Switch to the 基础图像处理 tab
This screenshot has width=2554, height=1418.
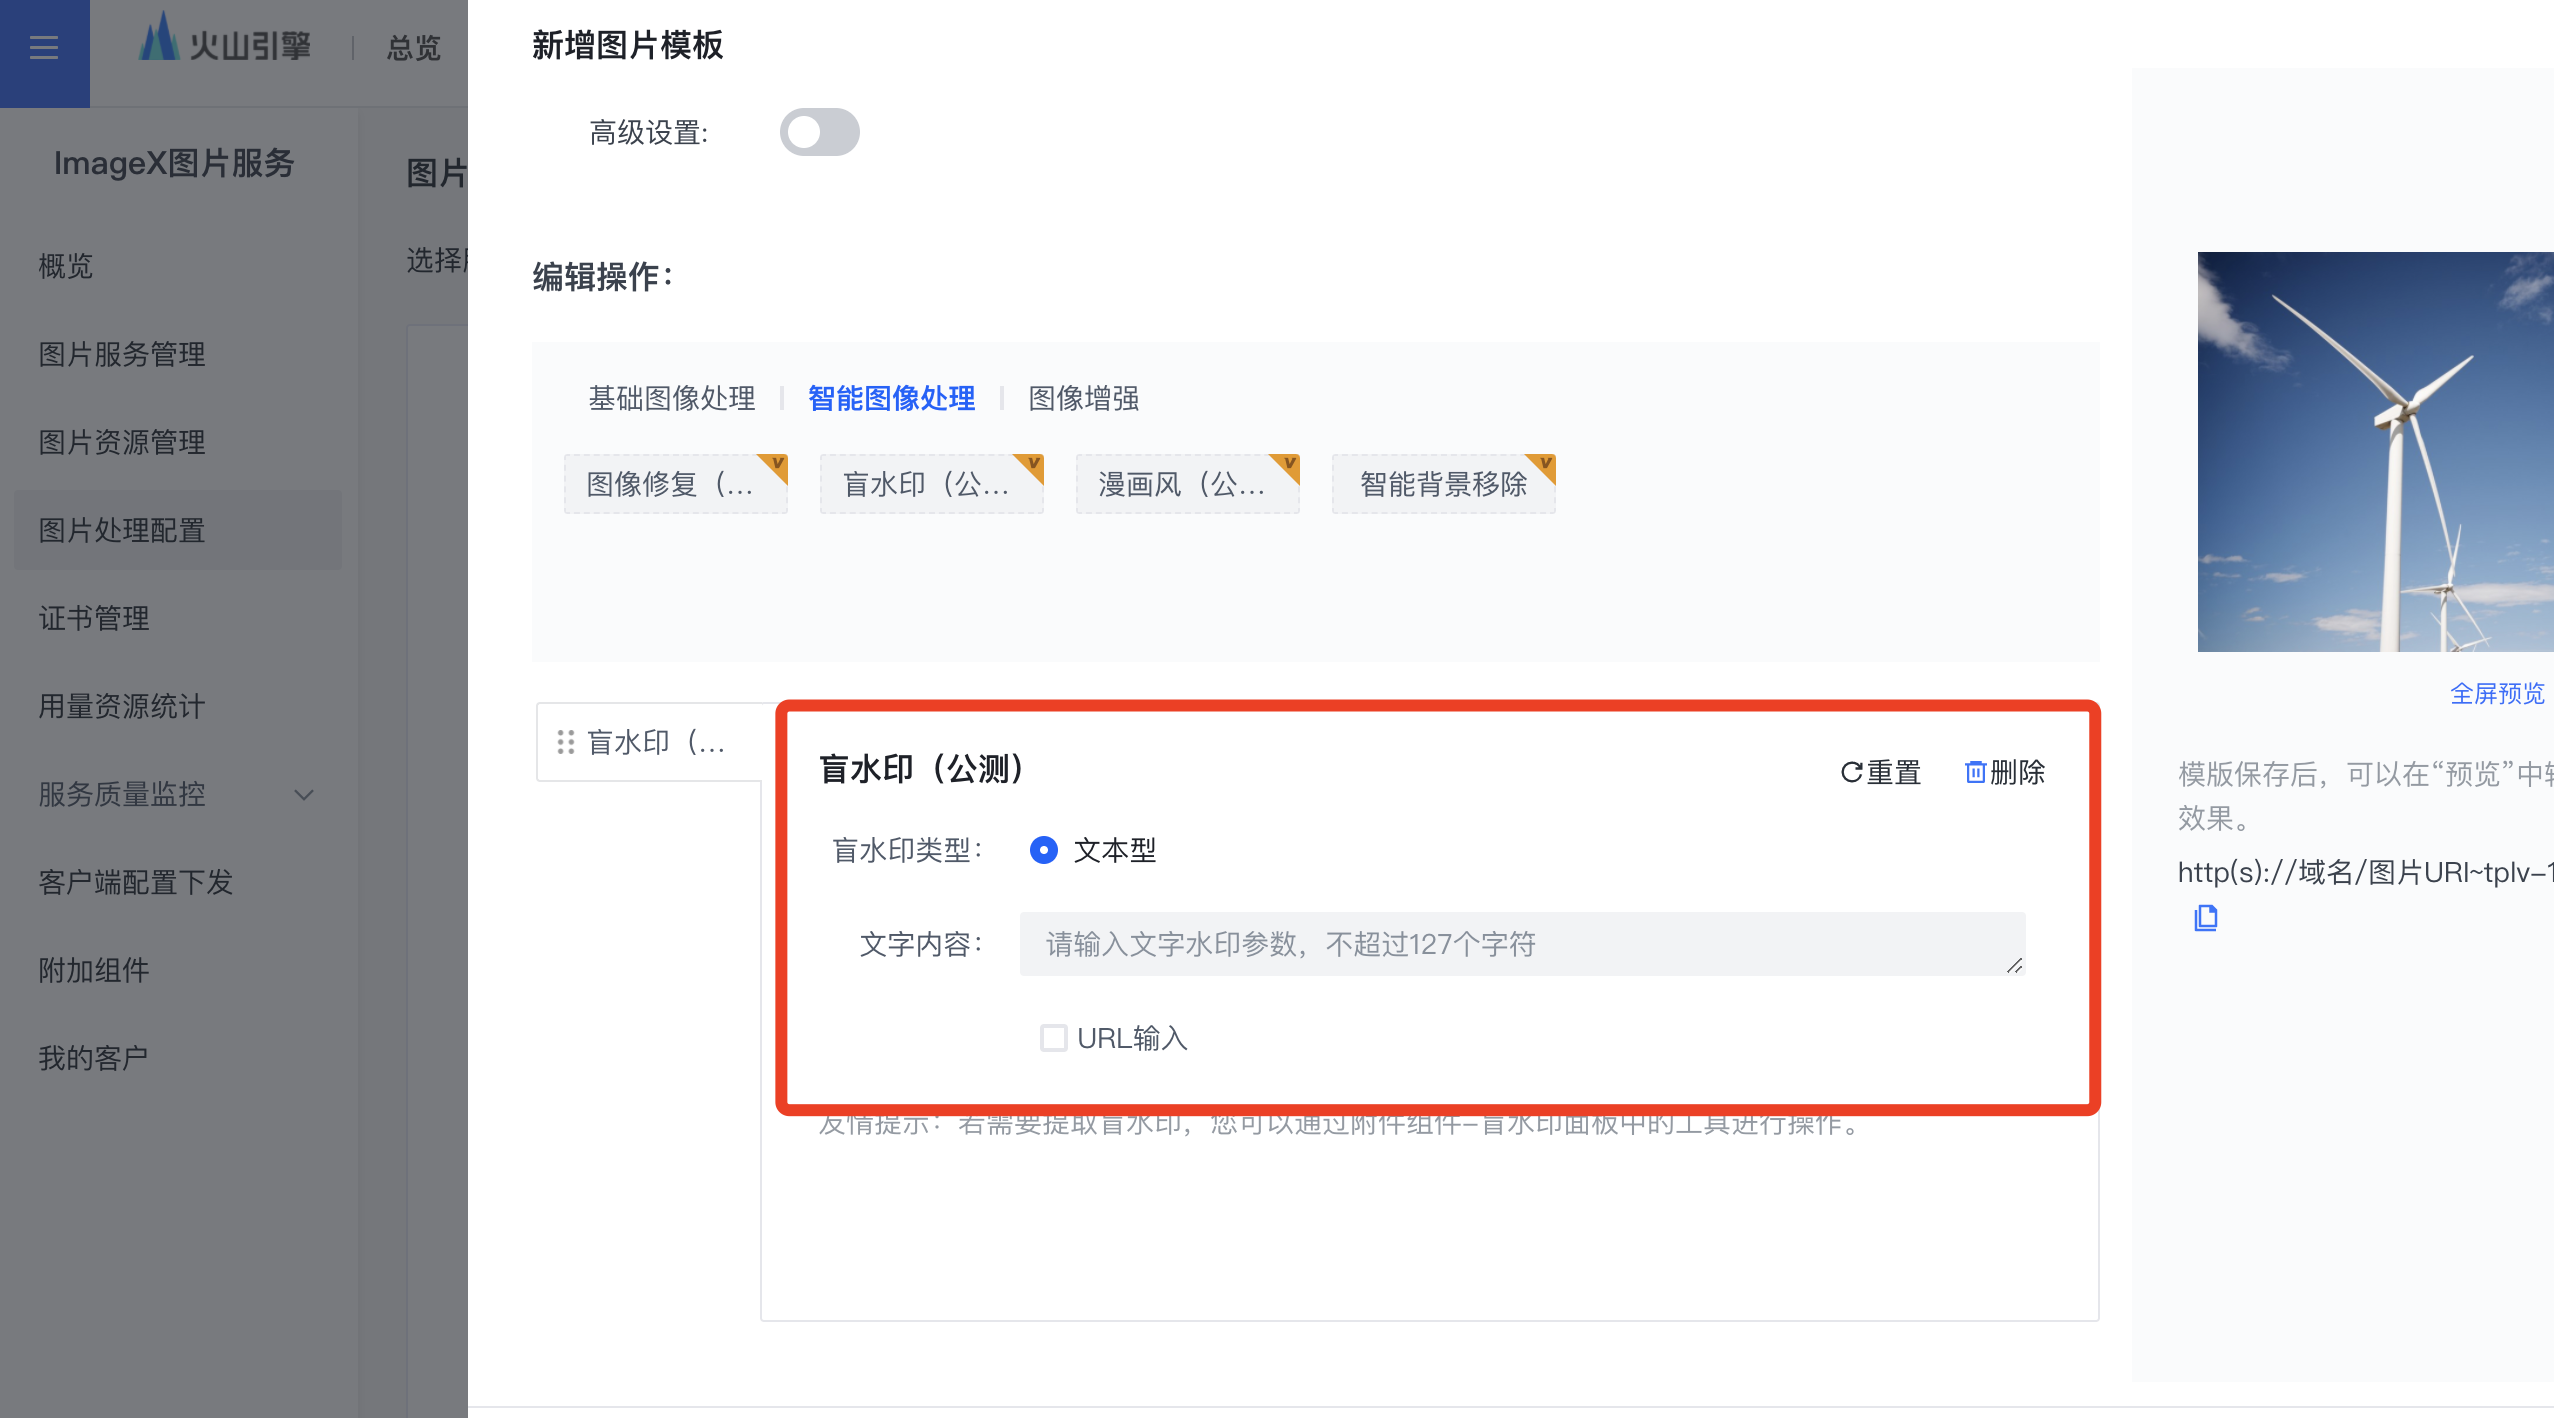click(672, 398)
